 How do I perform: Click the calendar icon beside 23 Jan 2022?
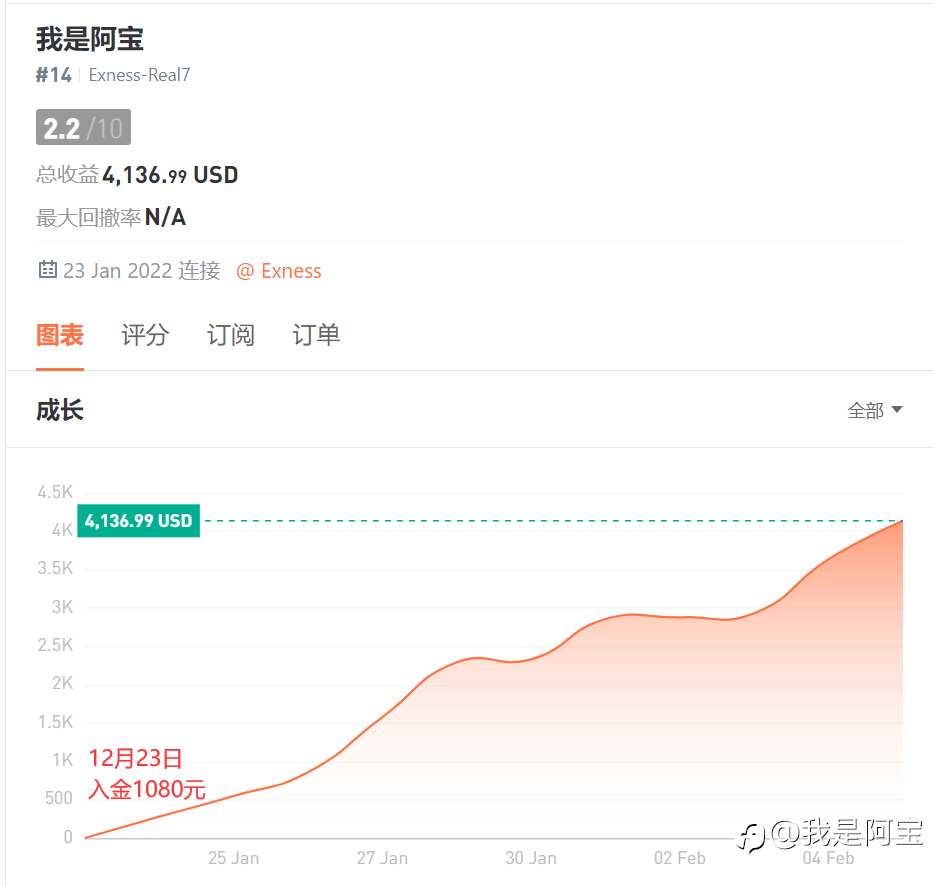(48, 270)
